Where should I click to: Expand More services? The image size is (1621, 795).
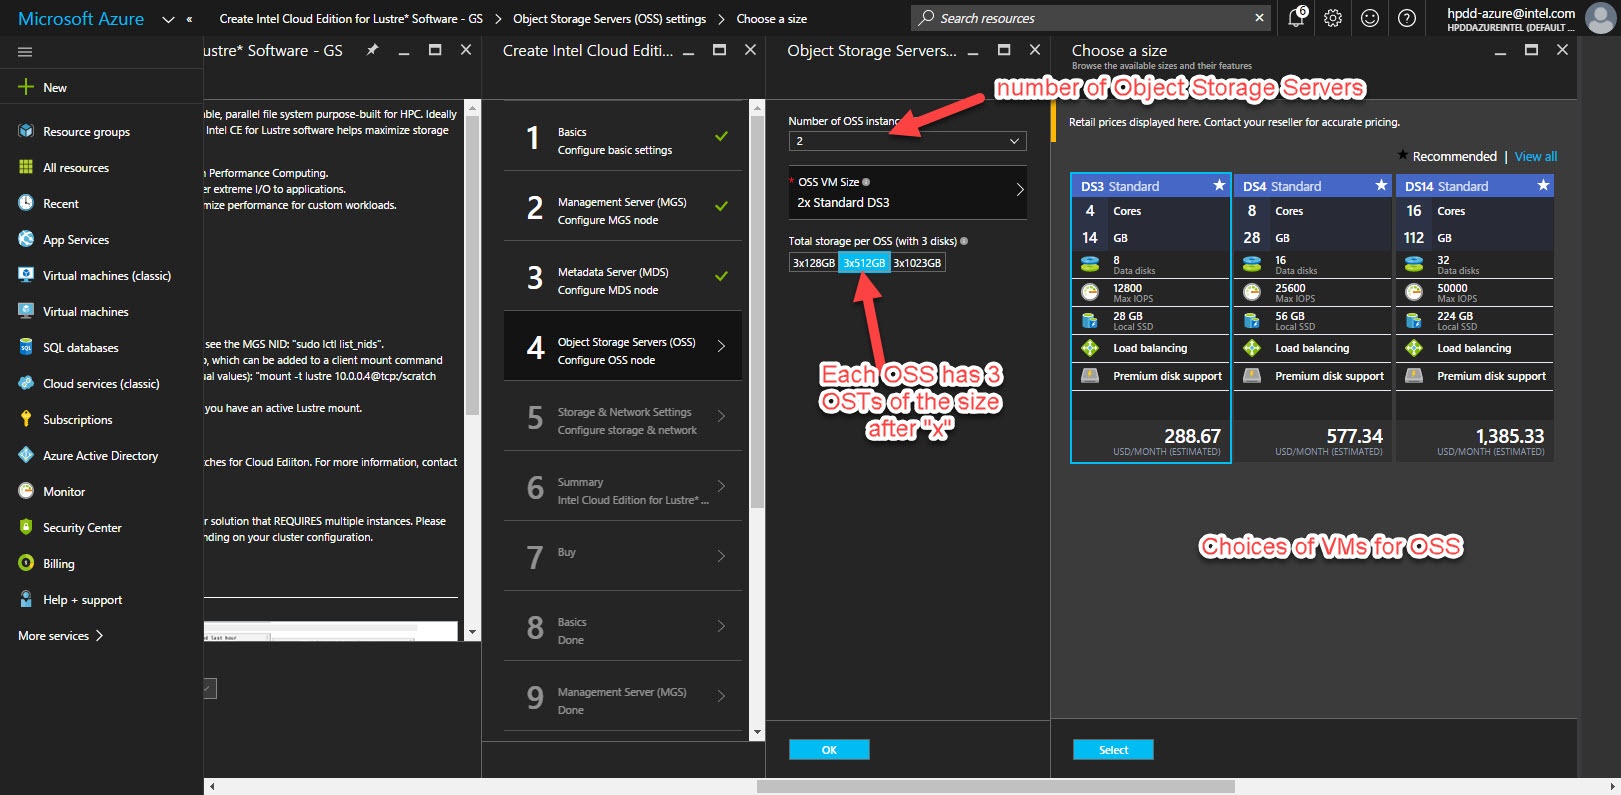tap(60, 635)
